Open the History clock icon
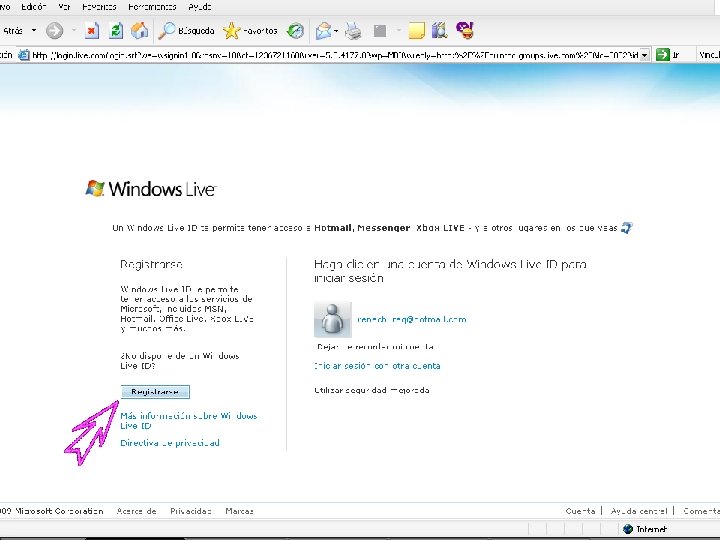Viewport: 720px width, 540px height. click(x=295, y=31)
